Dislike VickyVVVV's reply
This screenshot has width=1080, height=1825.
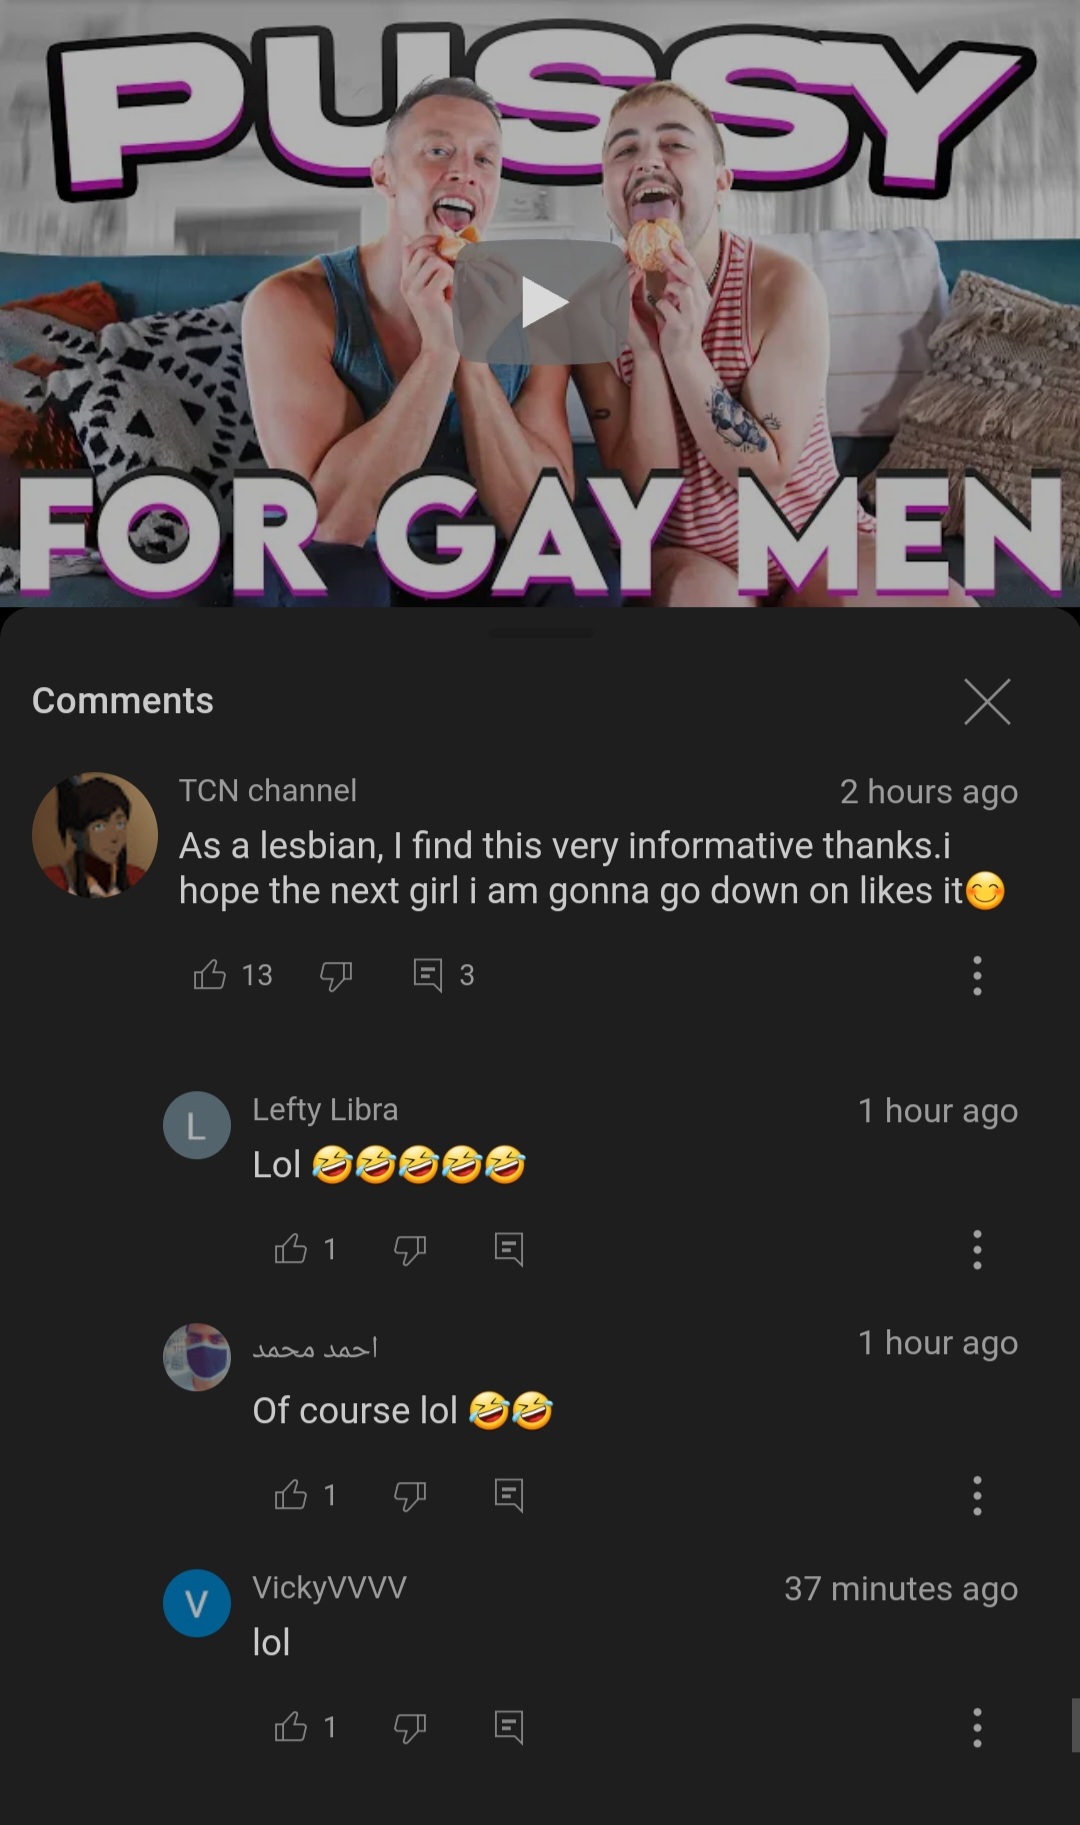[x=410, y=1727]
